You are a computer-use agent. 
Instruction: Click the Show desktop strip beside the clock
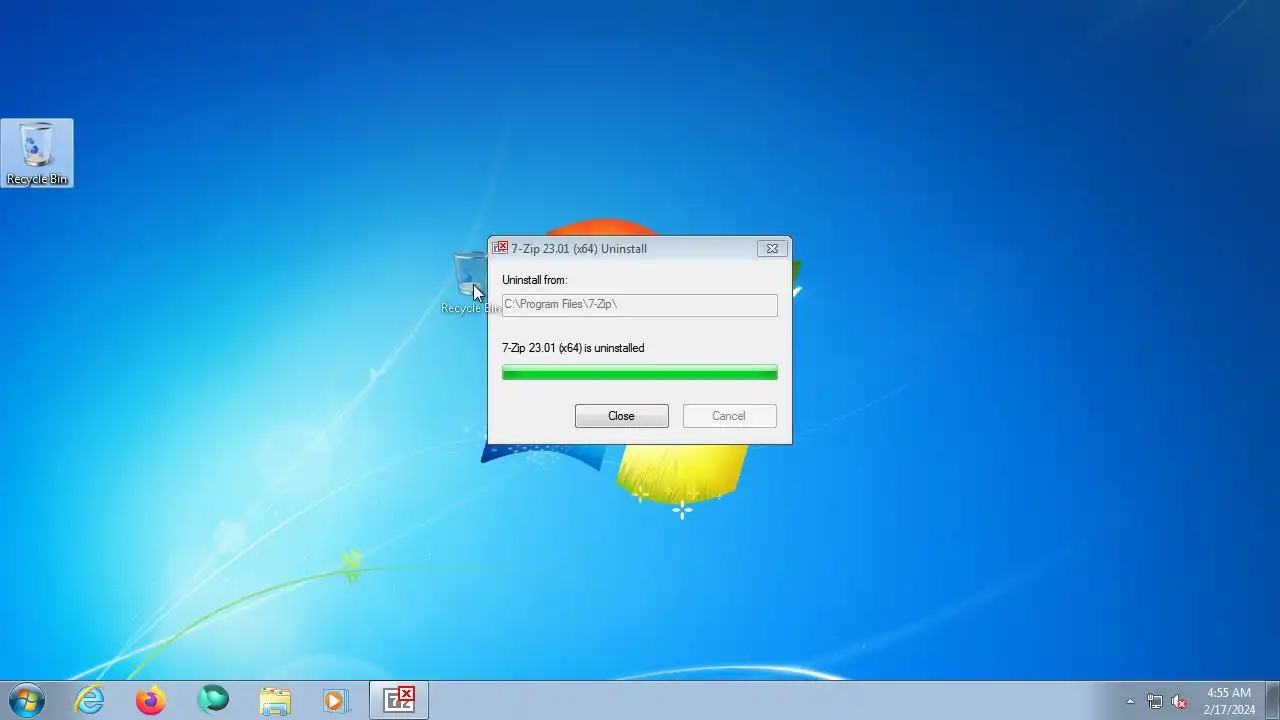pos(1272,700)
